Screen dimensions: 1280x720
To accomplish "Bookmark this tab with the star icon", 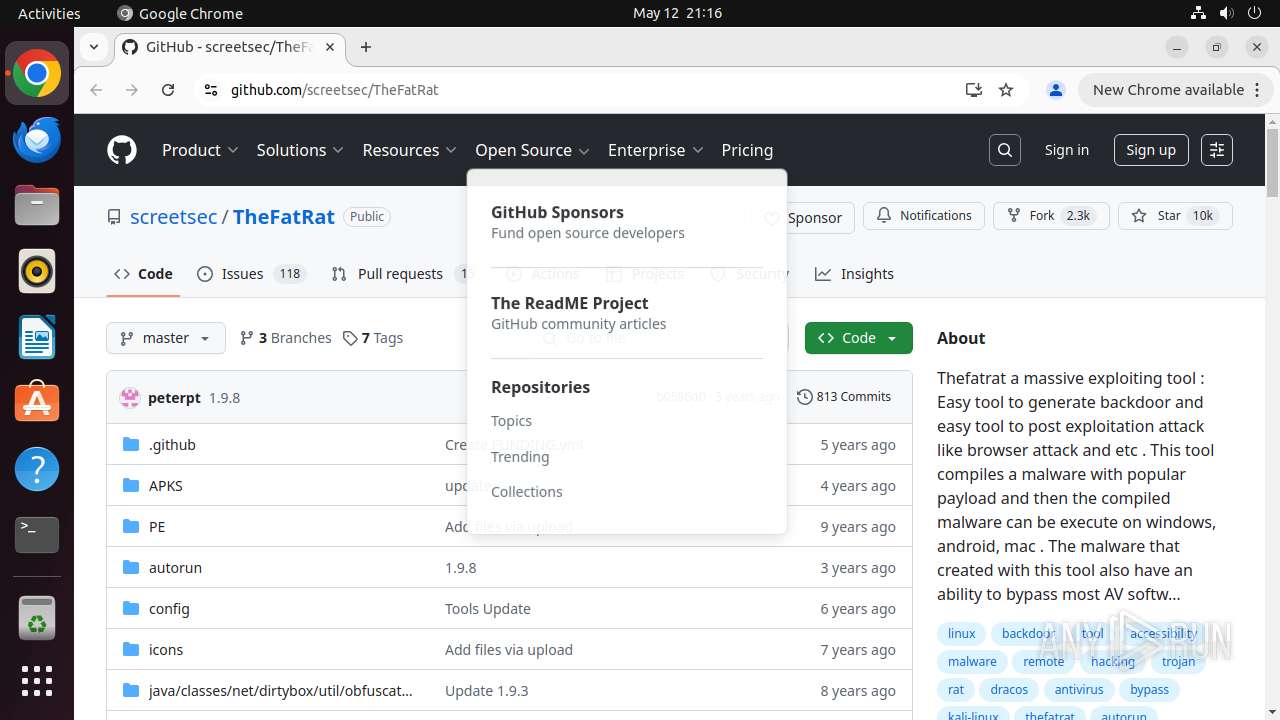I will (1006, 90).
